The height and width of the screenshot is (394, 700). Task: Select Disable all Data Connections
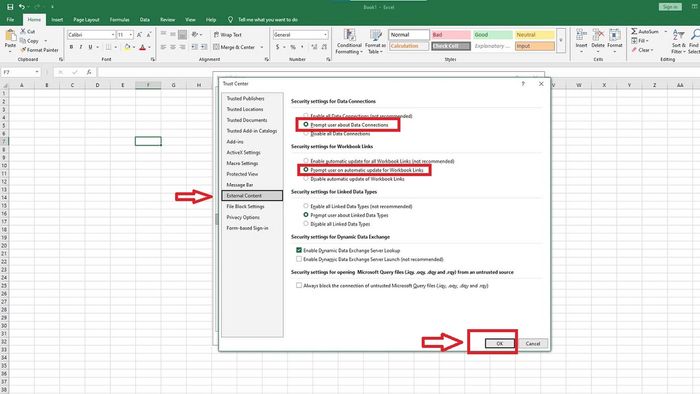click(306, 133)
